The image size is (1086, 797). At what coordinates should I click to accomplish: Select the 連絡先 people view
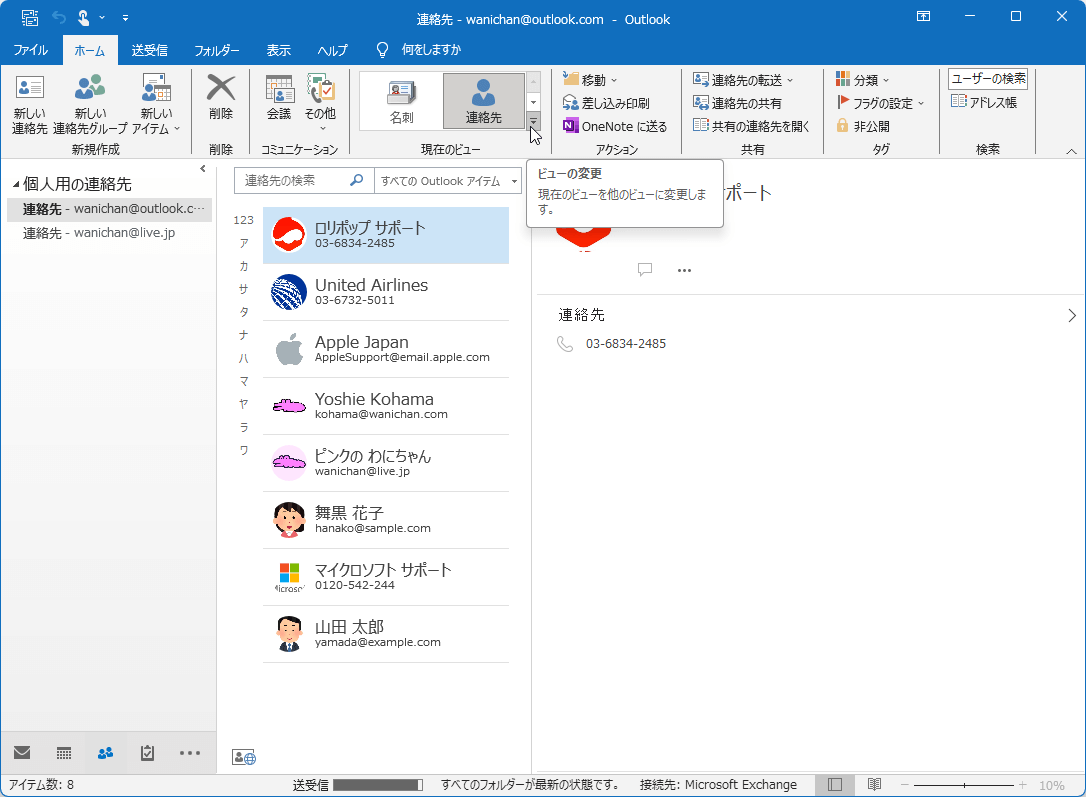tap(483, 101)
